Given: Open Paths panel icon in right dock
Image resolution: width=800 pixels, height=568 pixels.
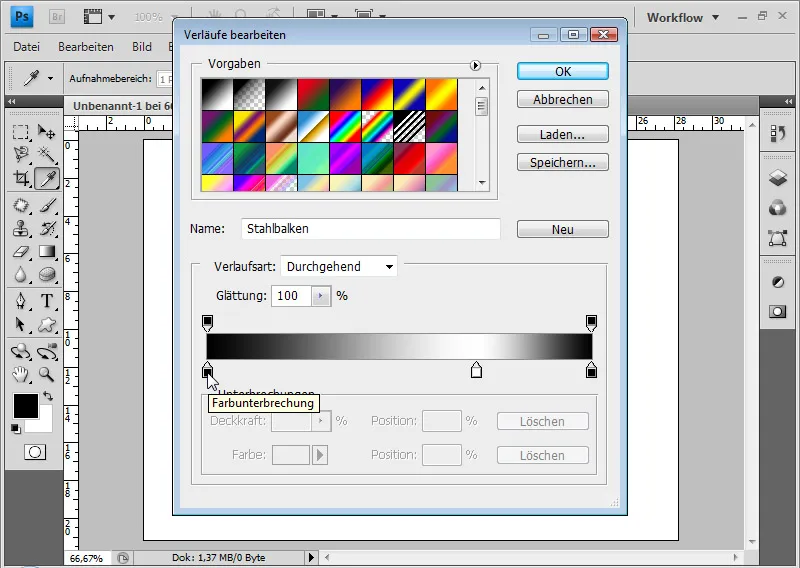Looking at the screenshot, I should 778,238.
